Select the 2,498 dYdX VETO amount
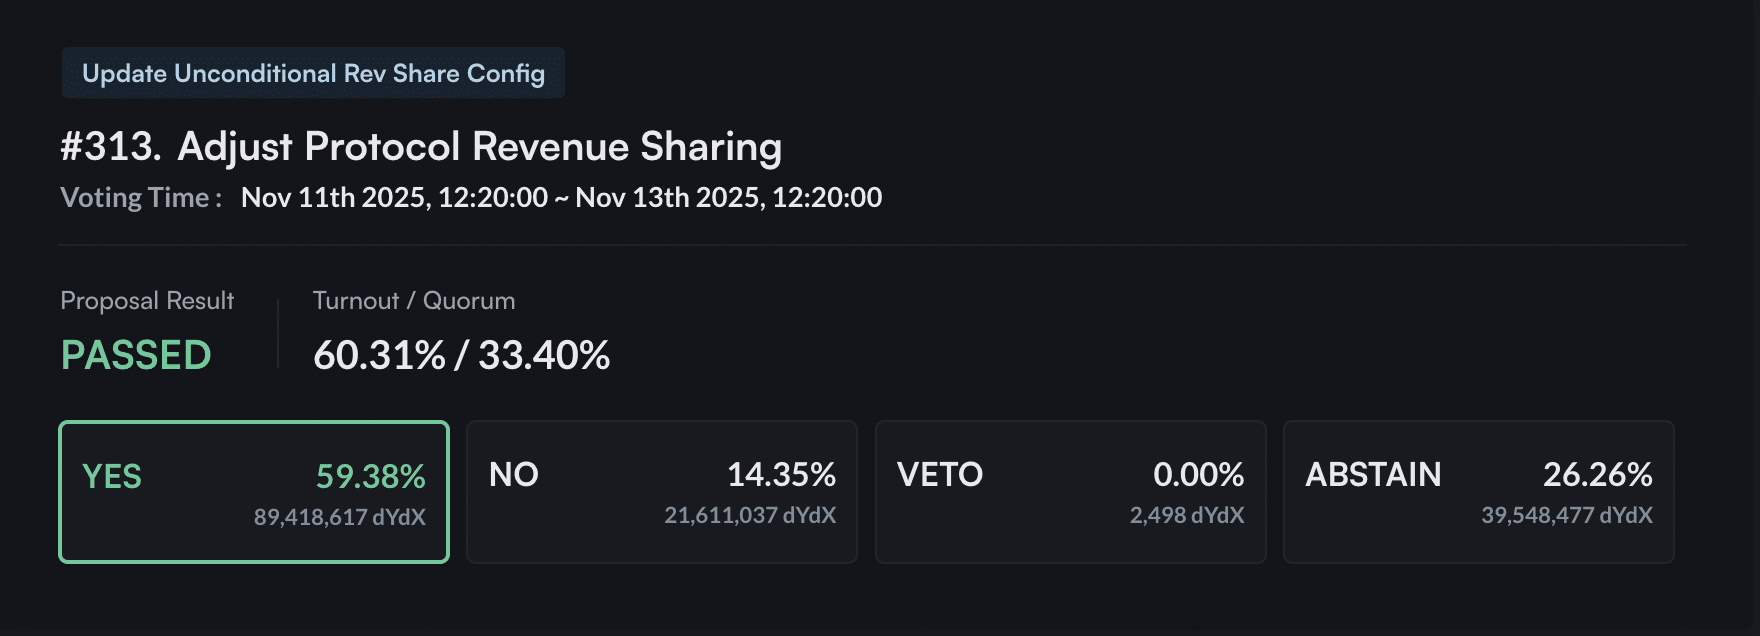Screen dimensions: 1760x636 click(1186, 516)
